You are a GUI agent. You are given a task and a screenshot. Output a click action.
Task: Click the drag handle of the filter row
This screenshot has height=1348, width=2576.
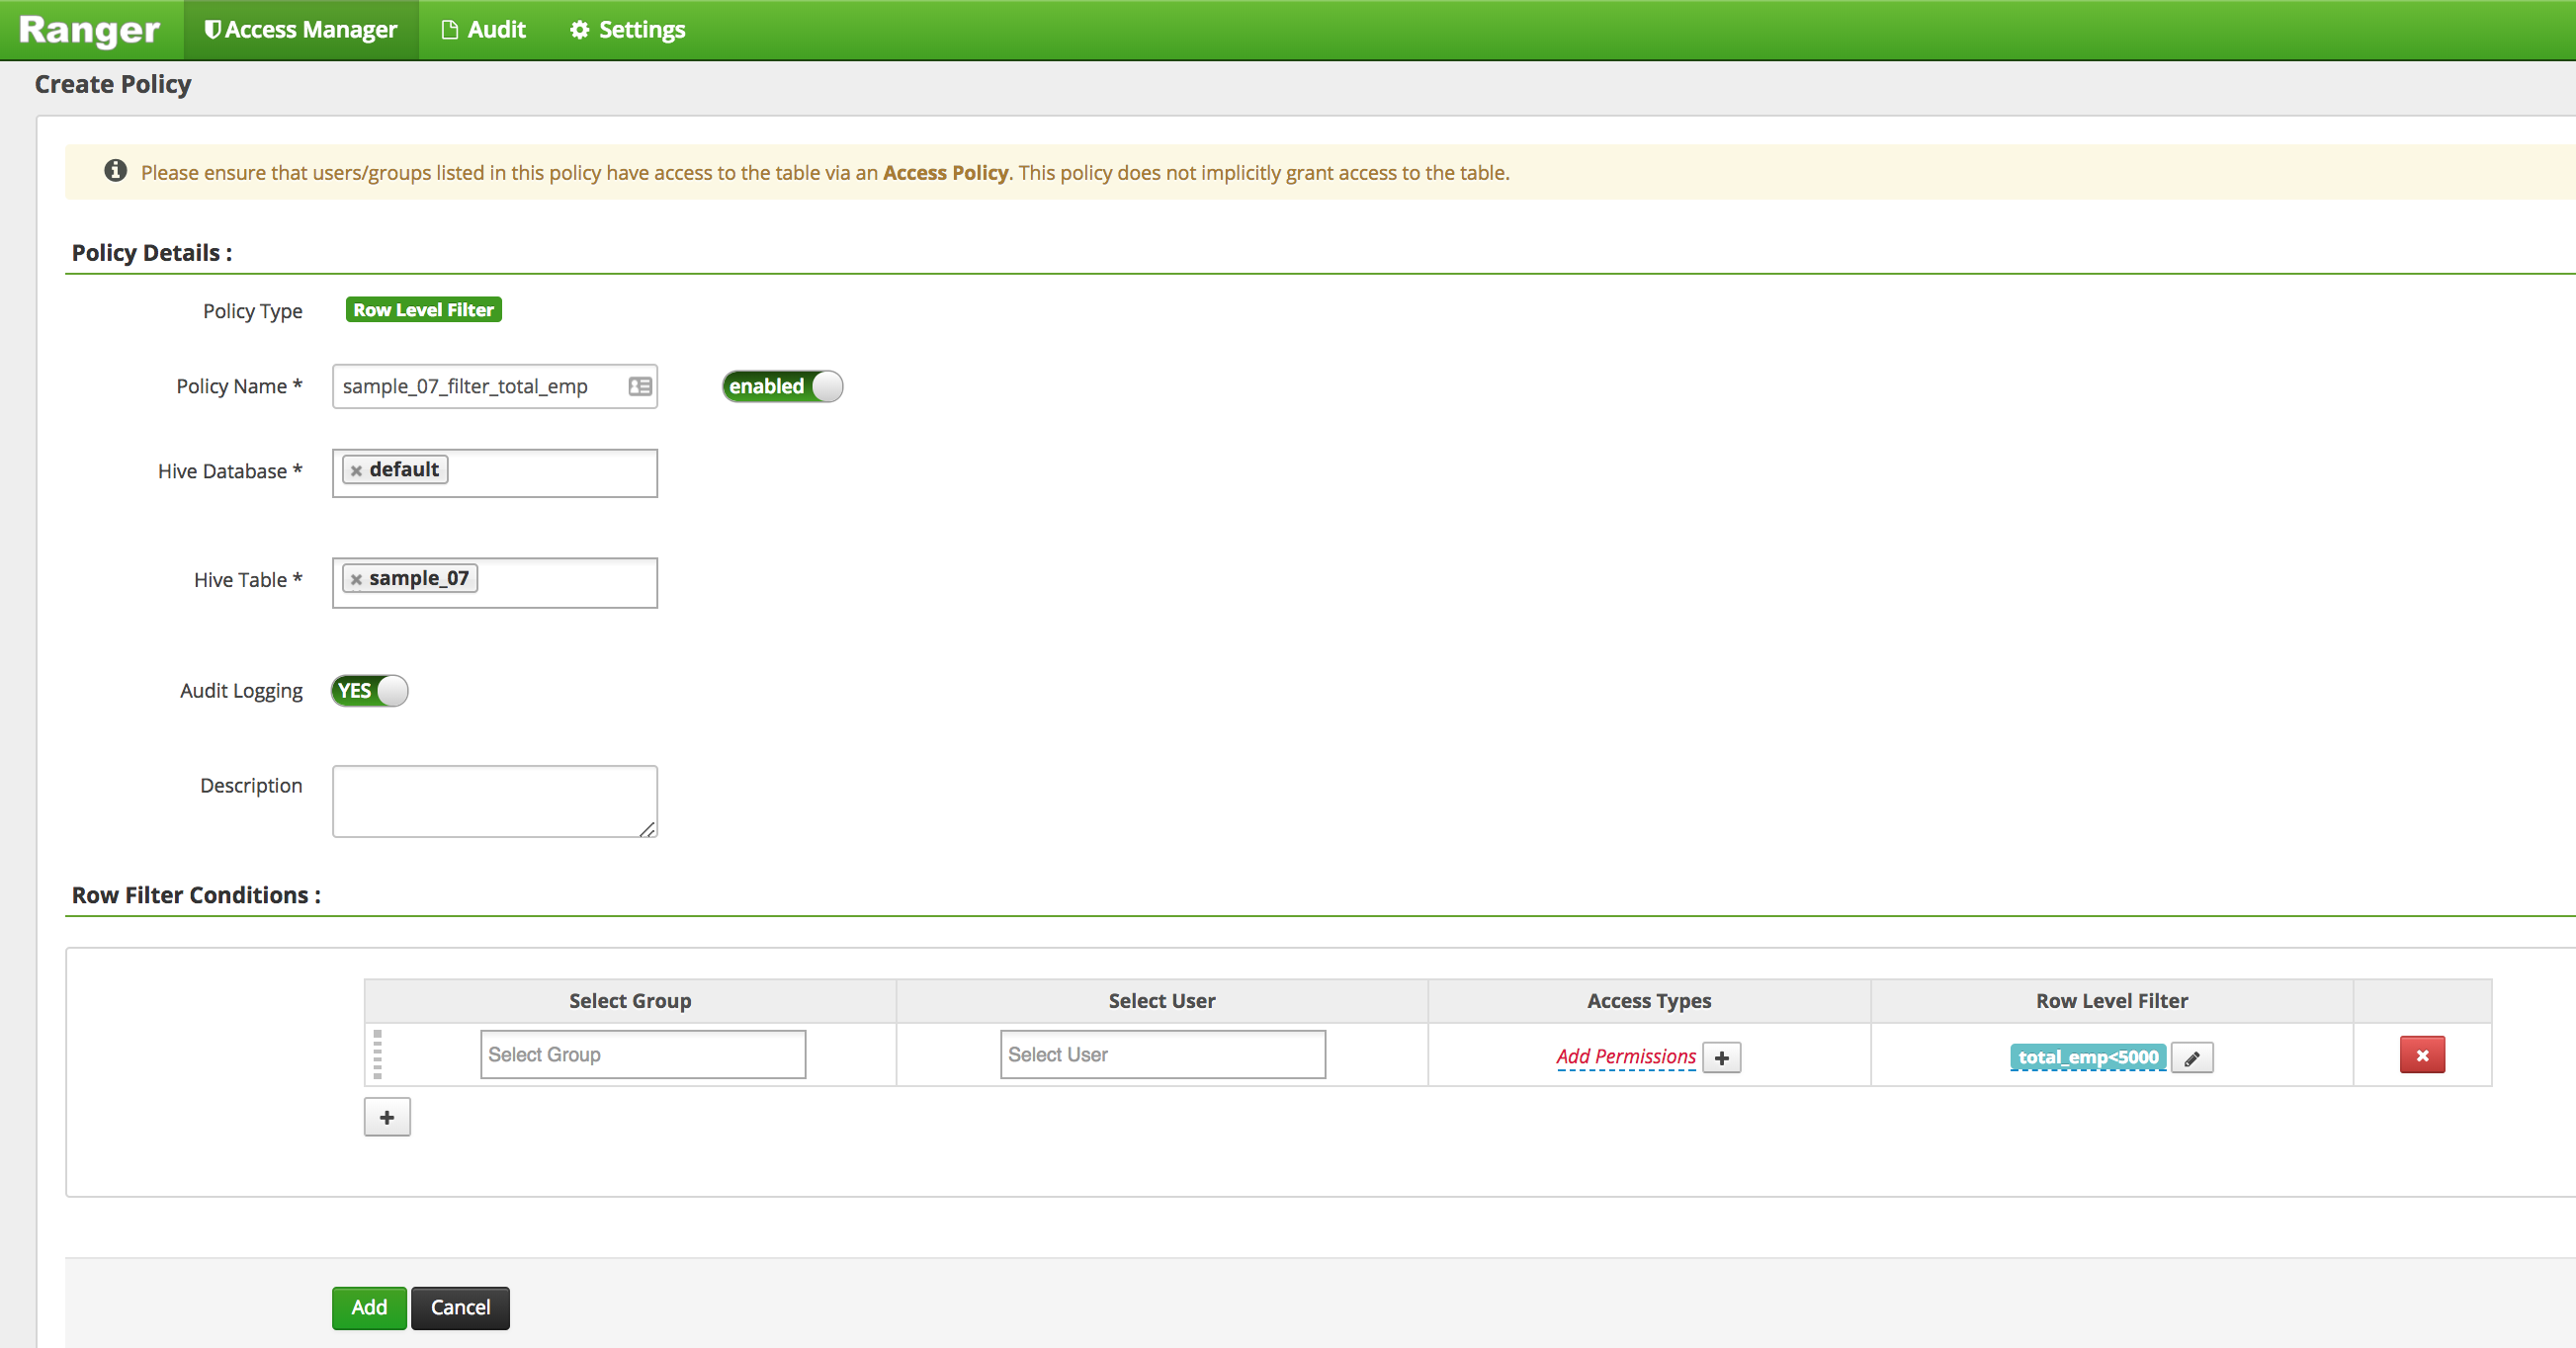(378, 1055)
